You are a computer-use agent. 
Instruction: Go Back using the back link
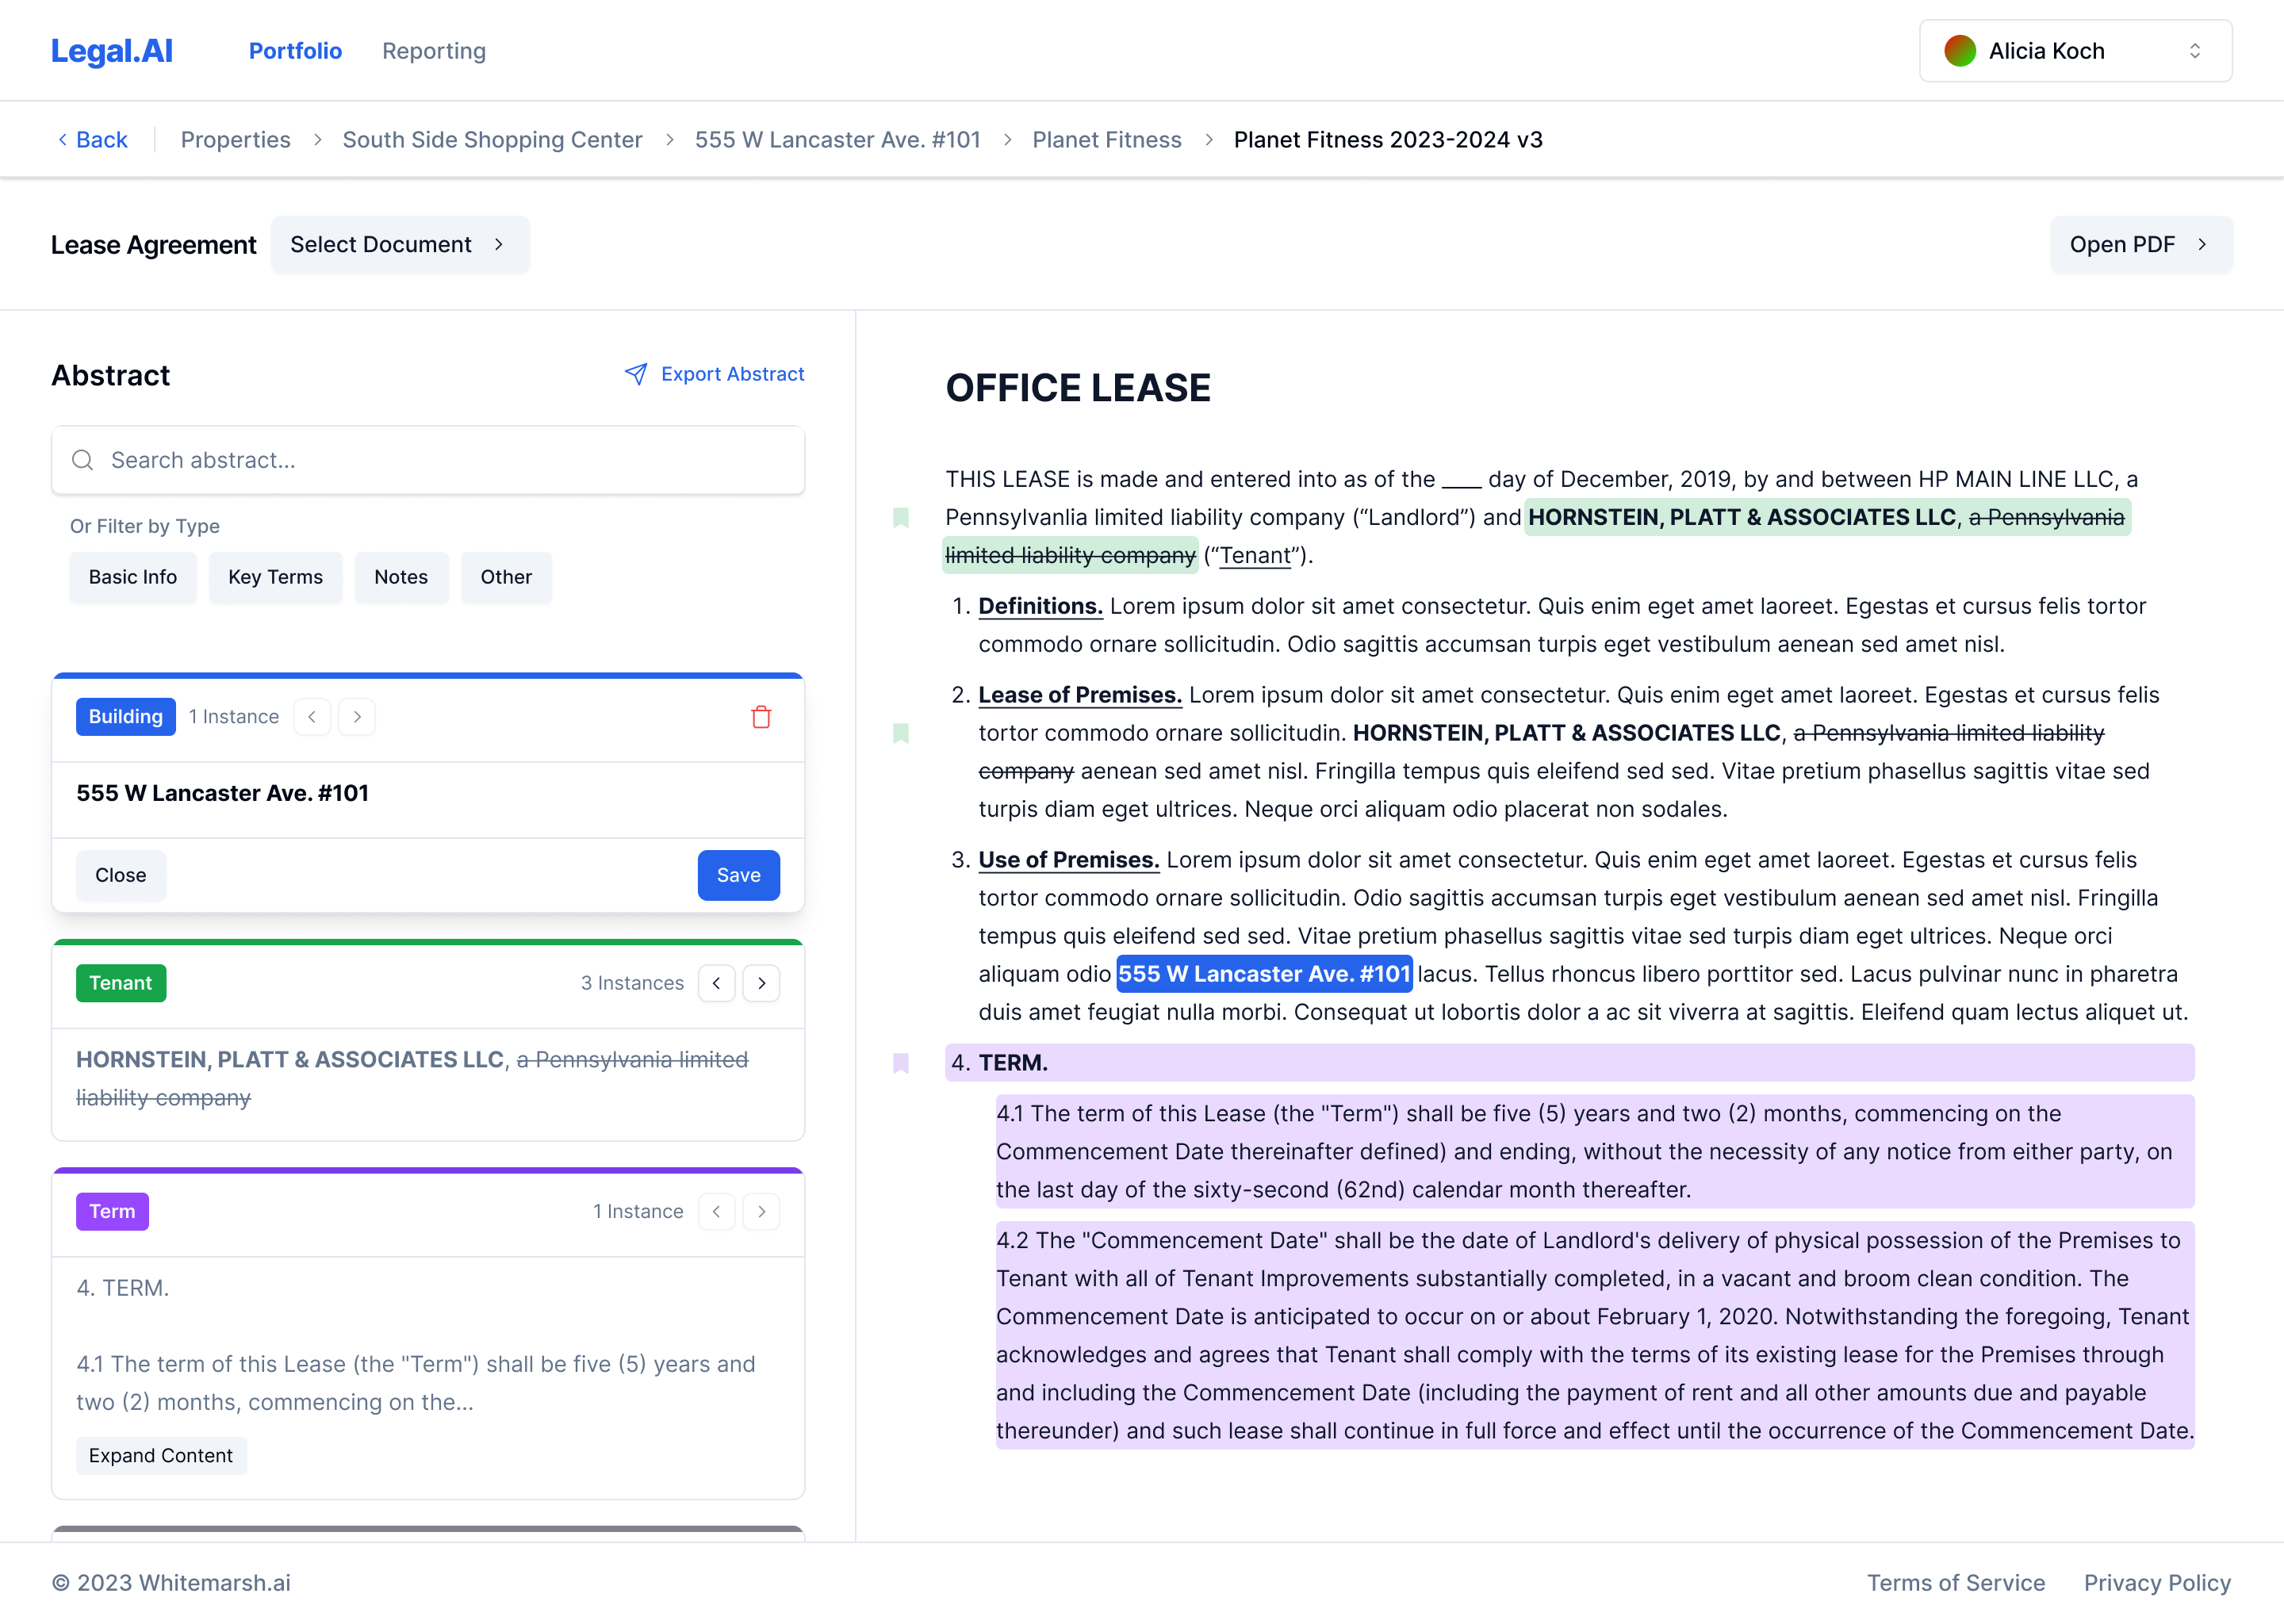(x=93, y=140)
